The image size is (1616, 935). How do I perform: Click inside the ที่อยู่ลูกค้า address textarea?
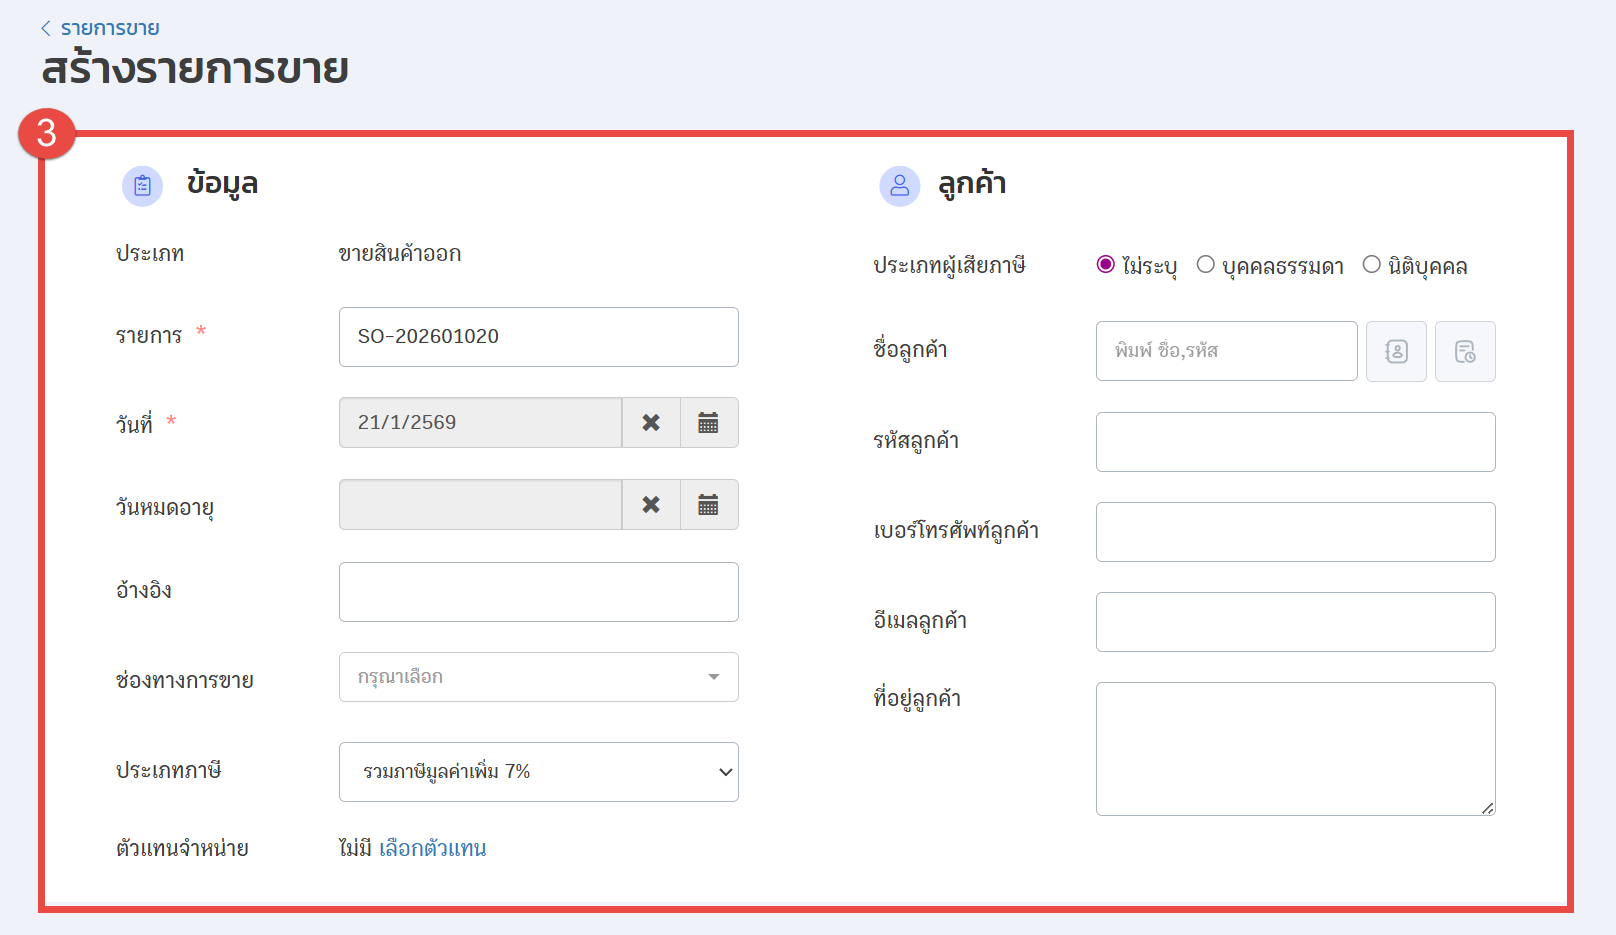(1295, 749)
